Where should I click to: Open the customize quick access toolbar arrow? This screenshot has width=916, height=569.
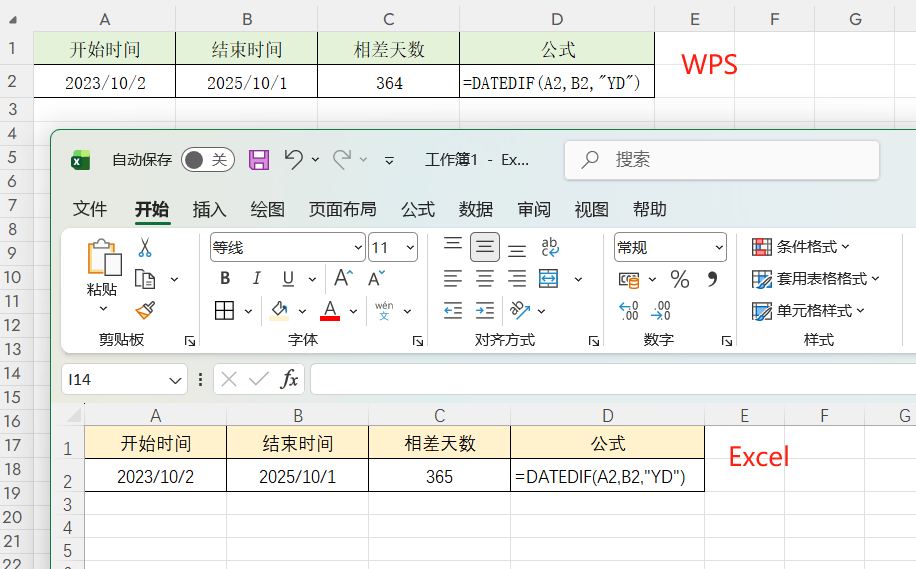pyautogui.click(x=389, y=160)
